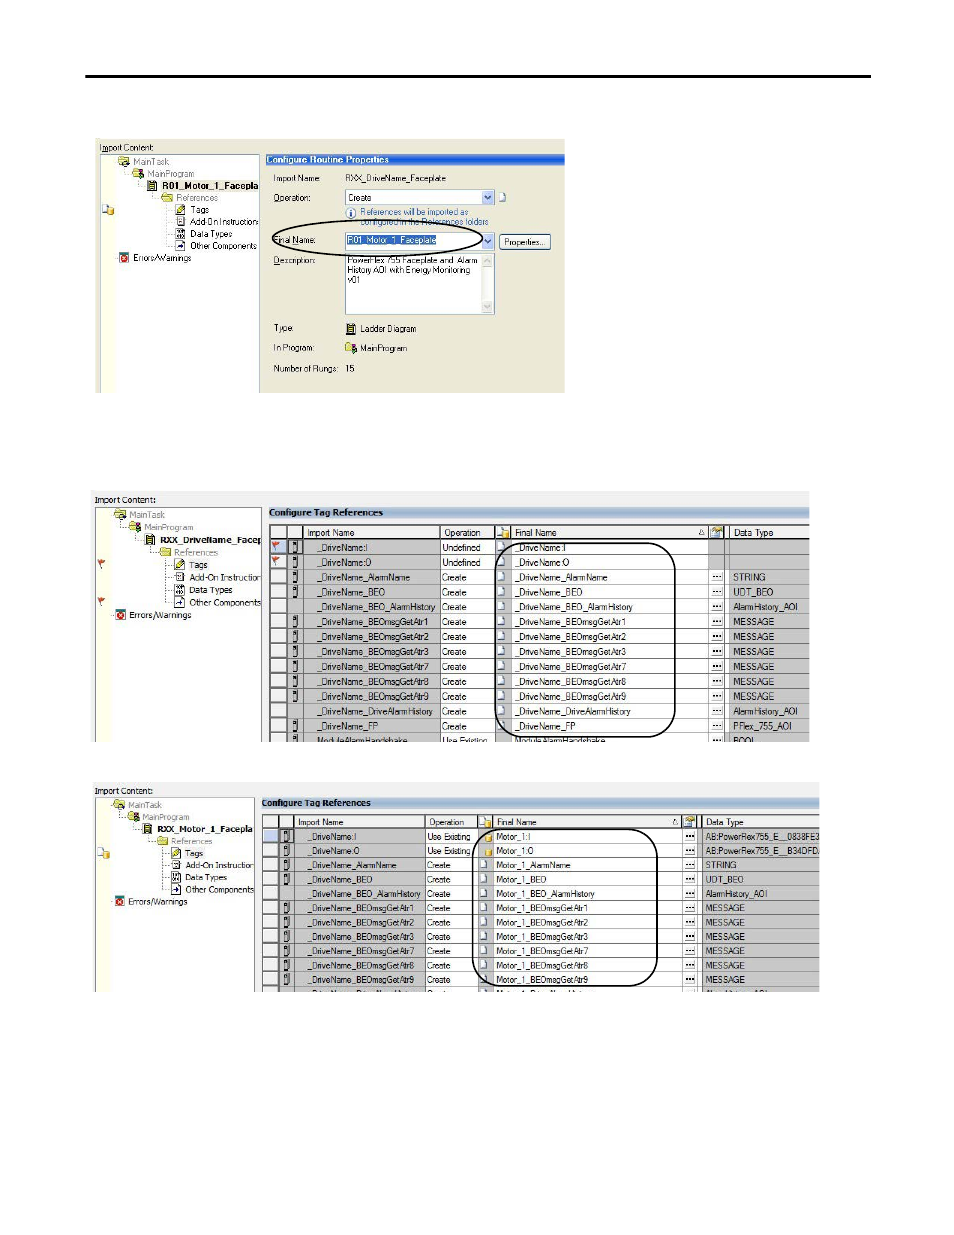The image size is (954, 1235).
Task: Click Final Name column header in bottom table
Action: [x=587, y=822]
